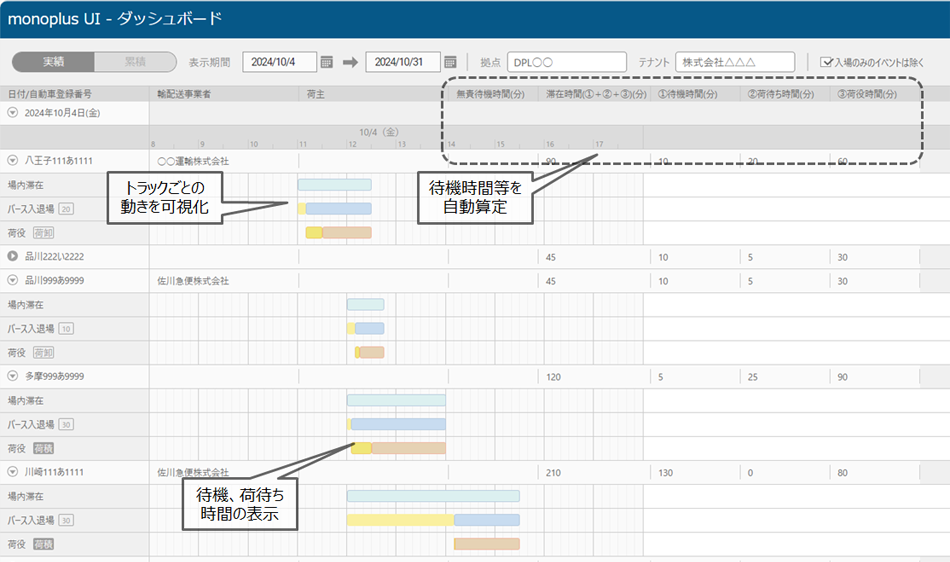Click yellow waiting bar in 川崎111あ1111 バース入退場

400,520
